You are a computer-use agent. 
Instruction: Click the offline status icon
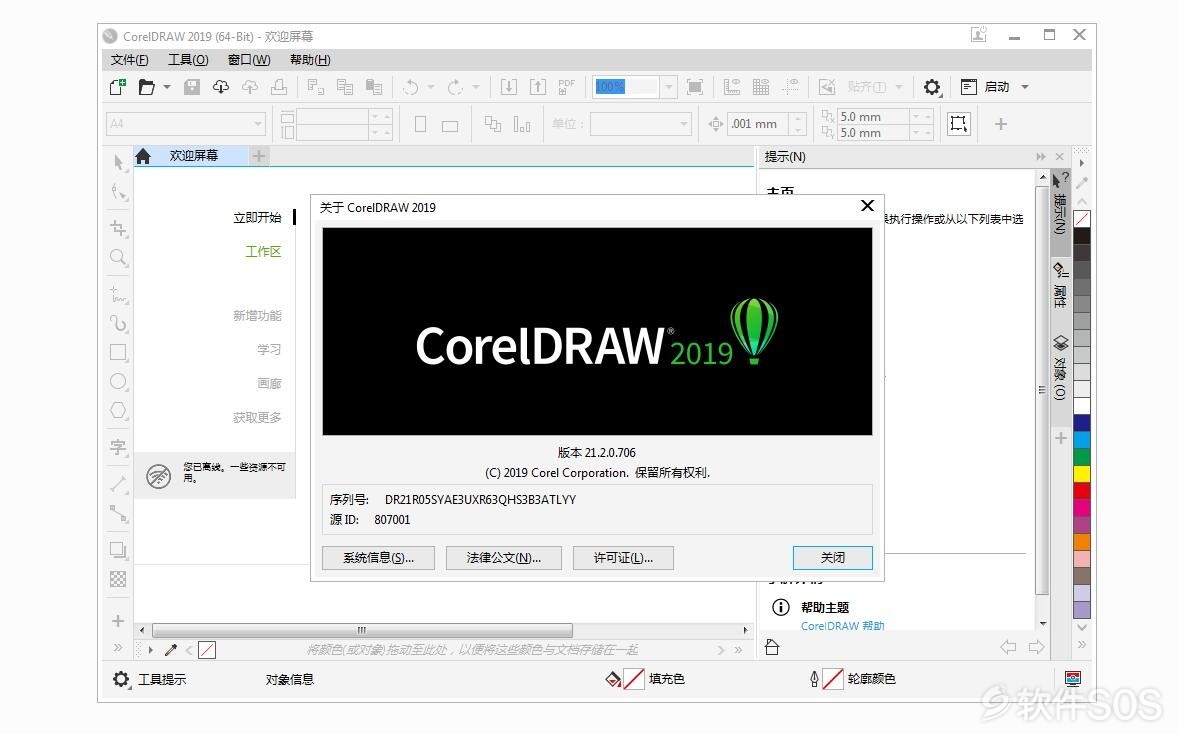159,476
